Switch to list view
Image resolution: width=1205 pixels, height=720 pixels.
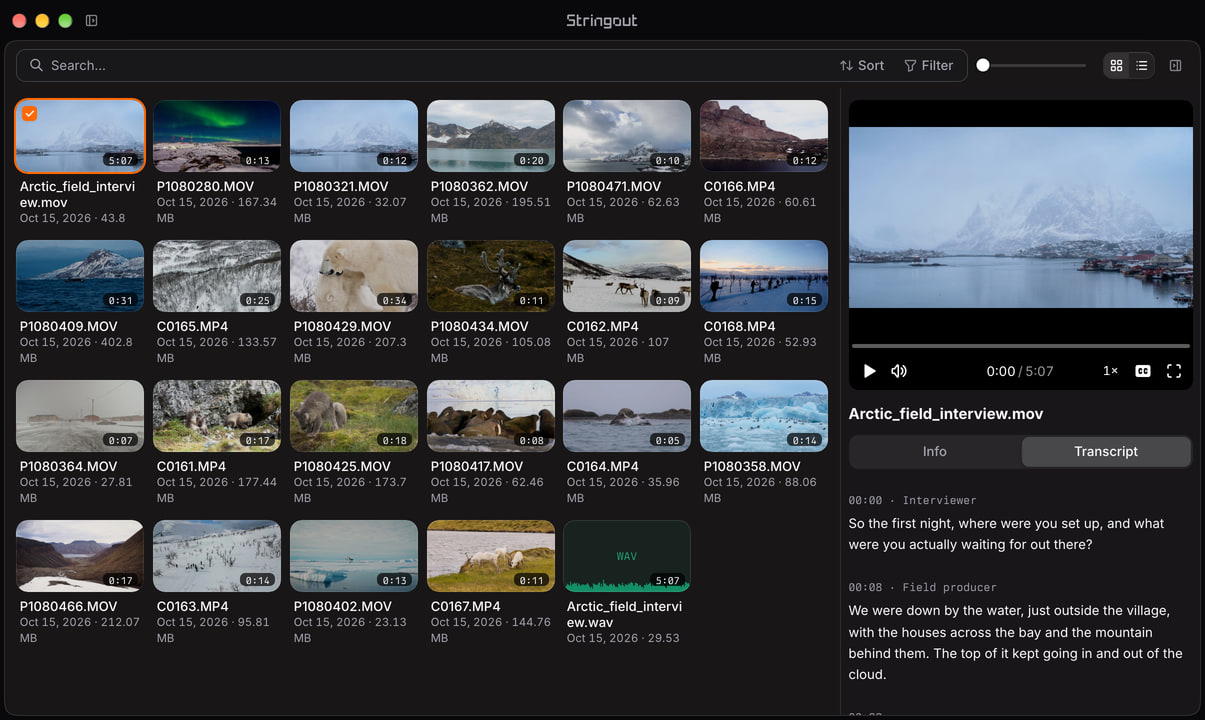[x=1142, y=65]
